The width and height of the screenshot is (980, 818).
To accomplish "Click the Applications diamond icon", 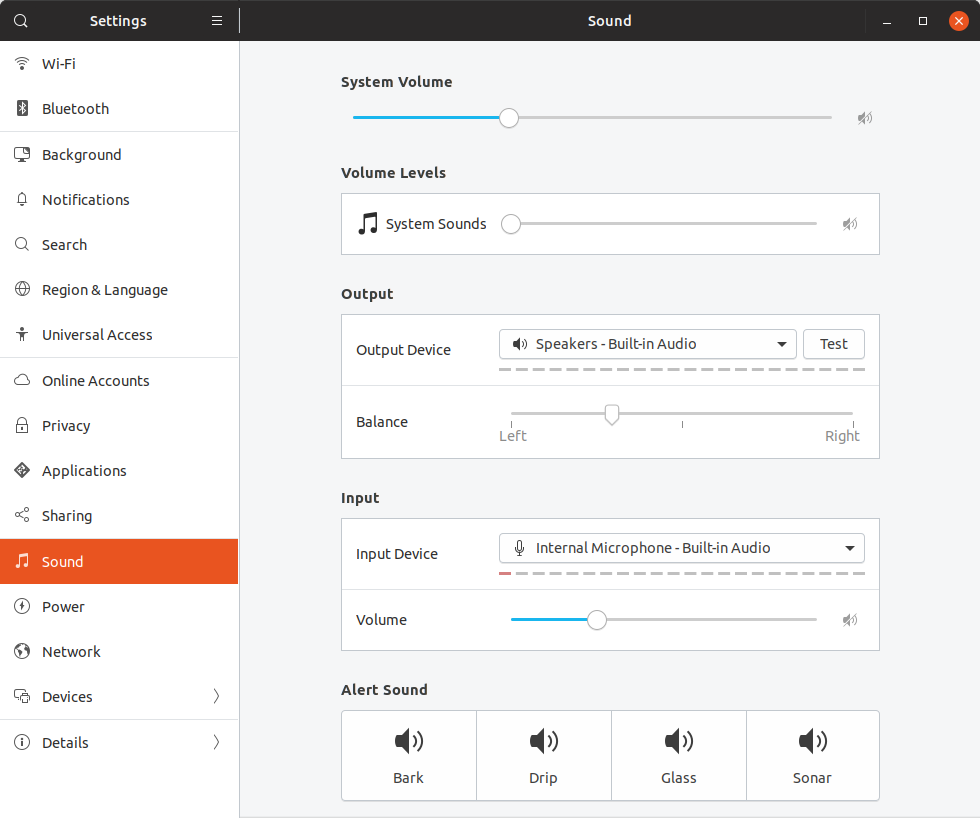I will tap(22, 470).
